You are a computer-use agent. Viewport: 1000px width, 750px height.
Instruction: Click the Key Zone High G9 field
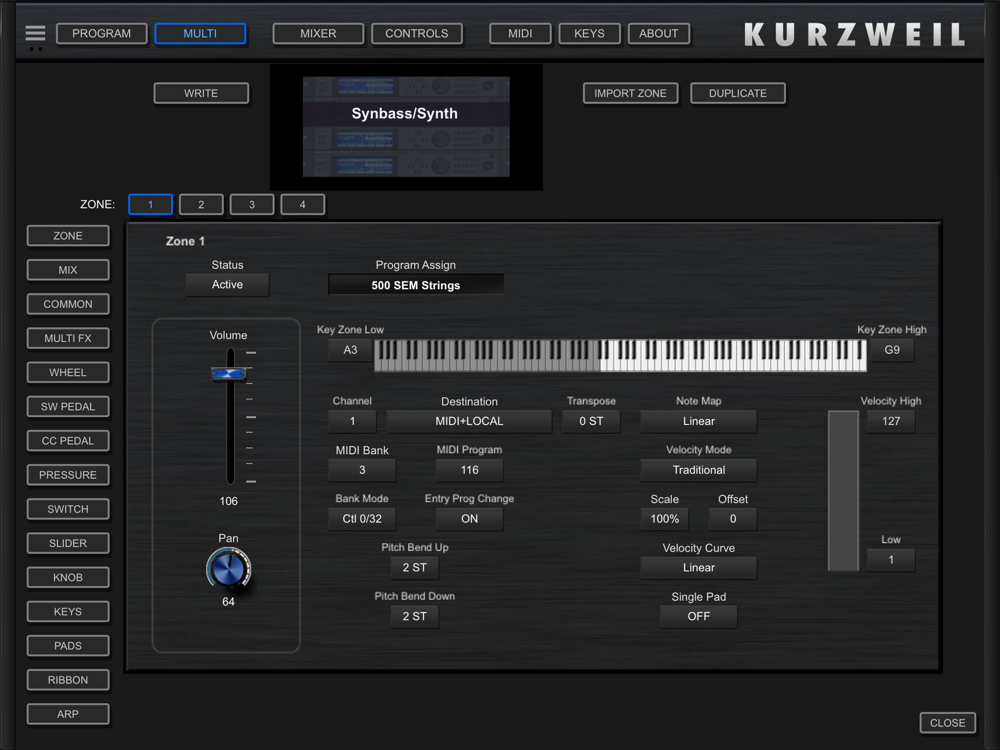coord(892,350)
